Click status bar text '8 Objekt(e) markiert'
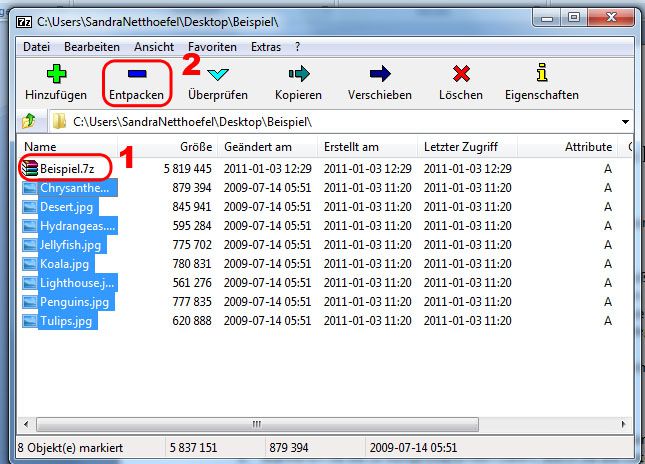 (70, 448)
